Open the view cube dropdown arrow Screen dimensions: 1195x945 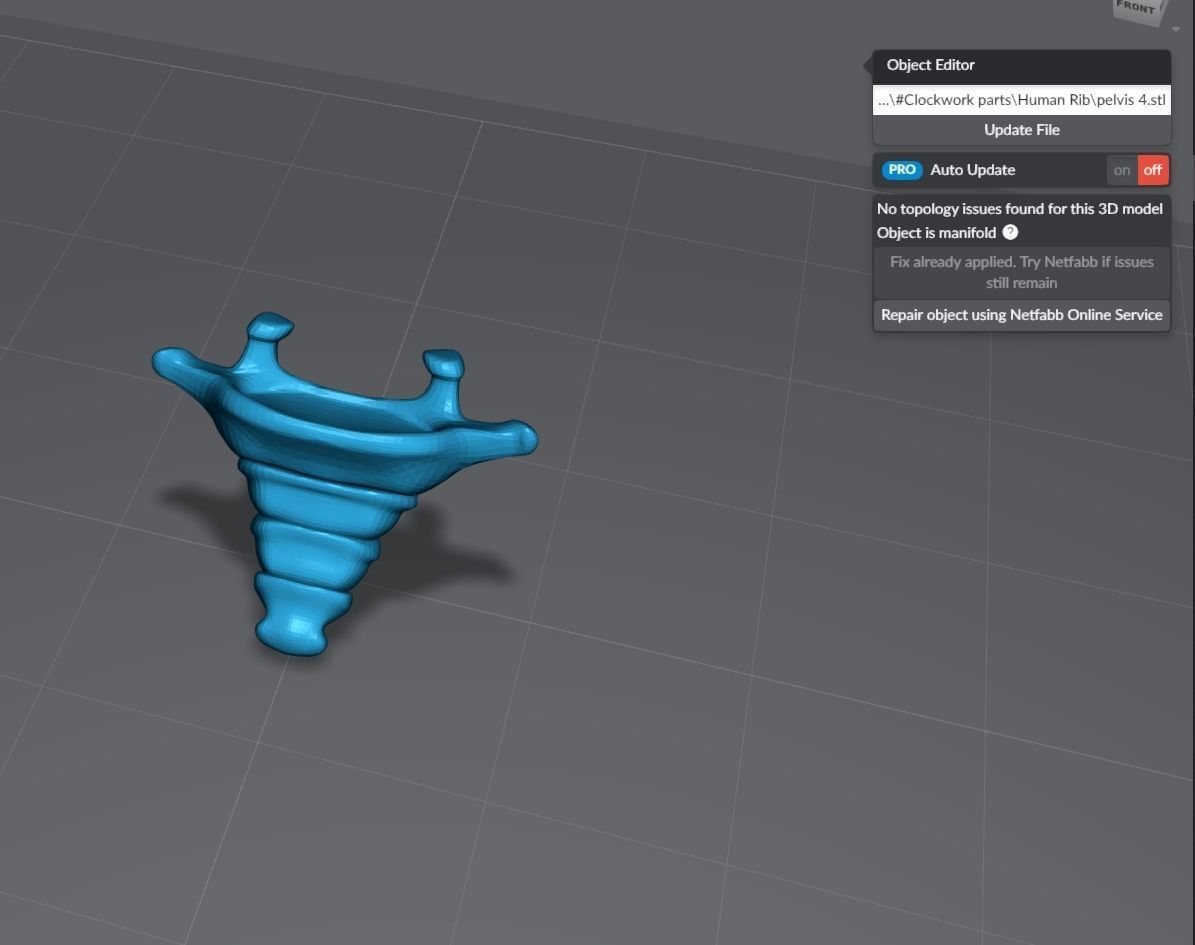point(1177,29)
